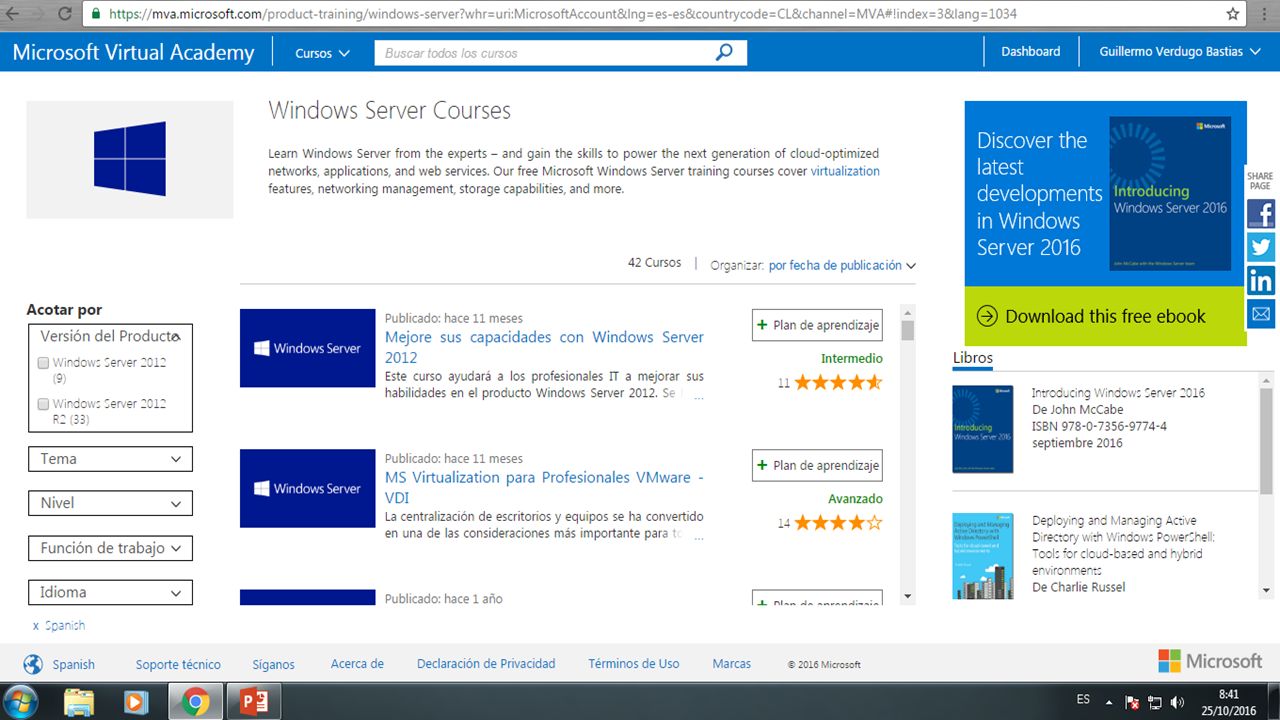Screen dimensions: 1280x720
Task: Open Términos de Uso footer link
Action: pos(633,664)
